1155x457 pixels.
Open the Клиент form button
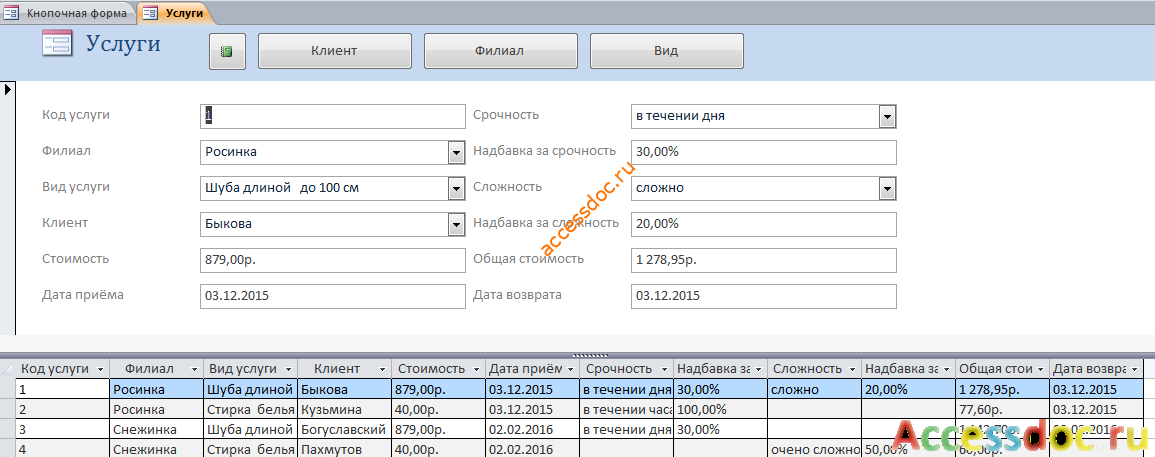334,51
